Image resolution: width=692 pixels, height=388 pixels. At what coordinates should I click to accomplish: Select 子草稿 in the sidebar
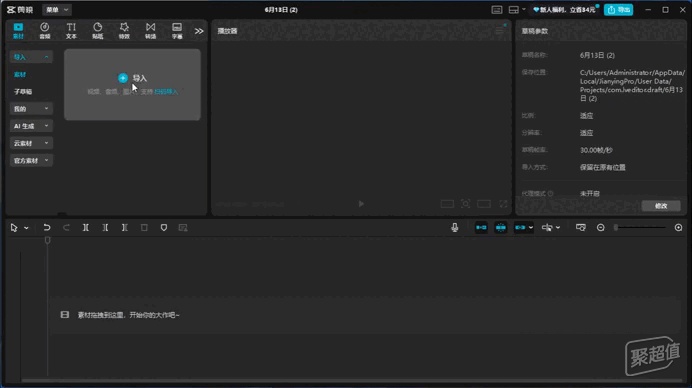[x=23, y=92]
